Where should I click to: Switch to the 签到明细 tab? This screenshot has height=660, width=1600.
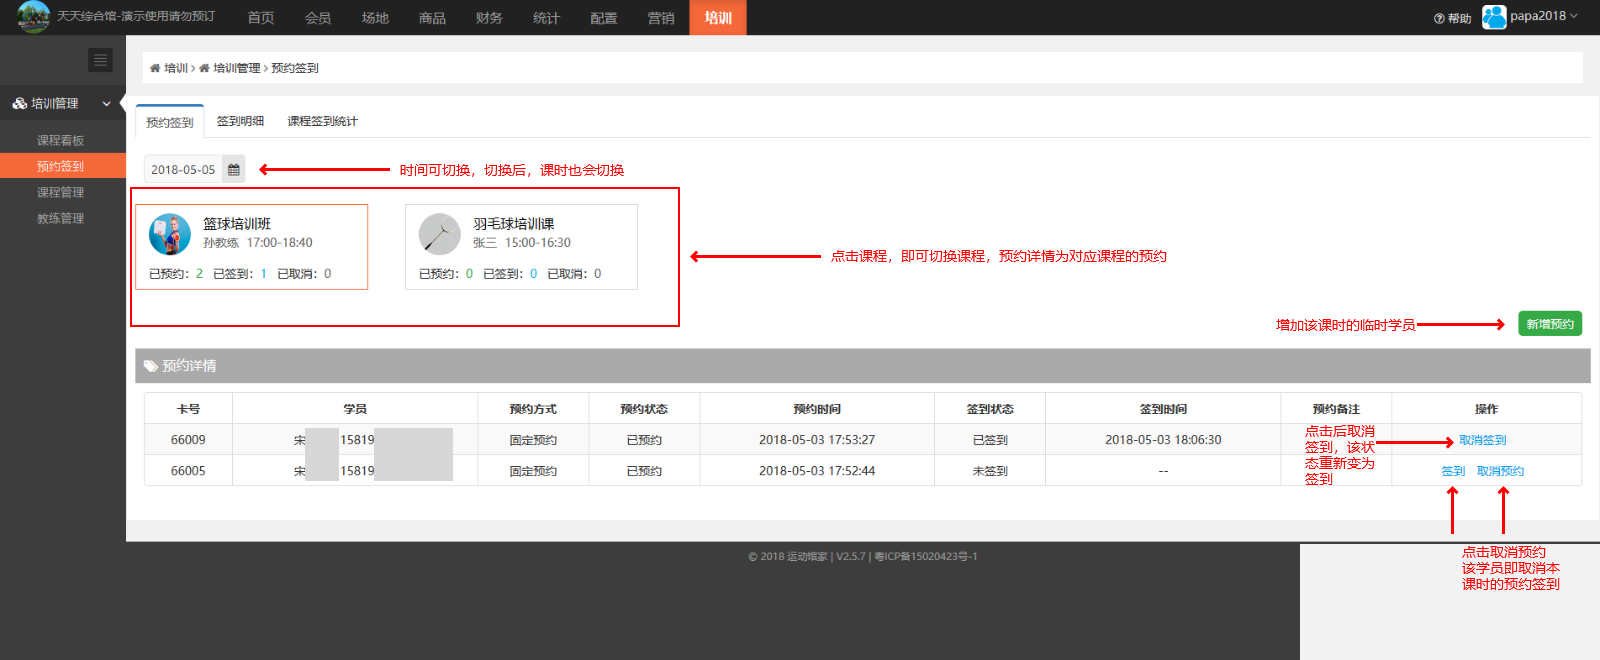tap(240, 121)
